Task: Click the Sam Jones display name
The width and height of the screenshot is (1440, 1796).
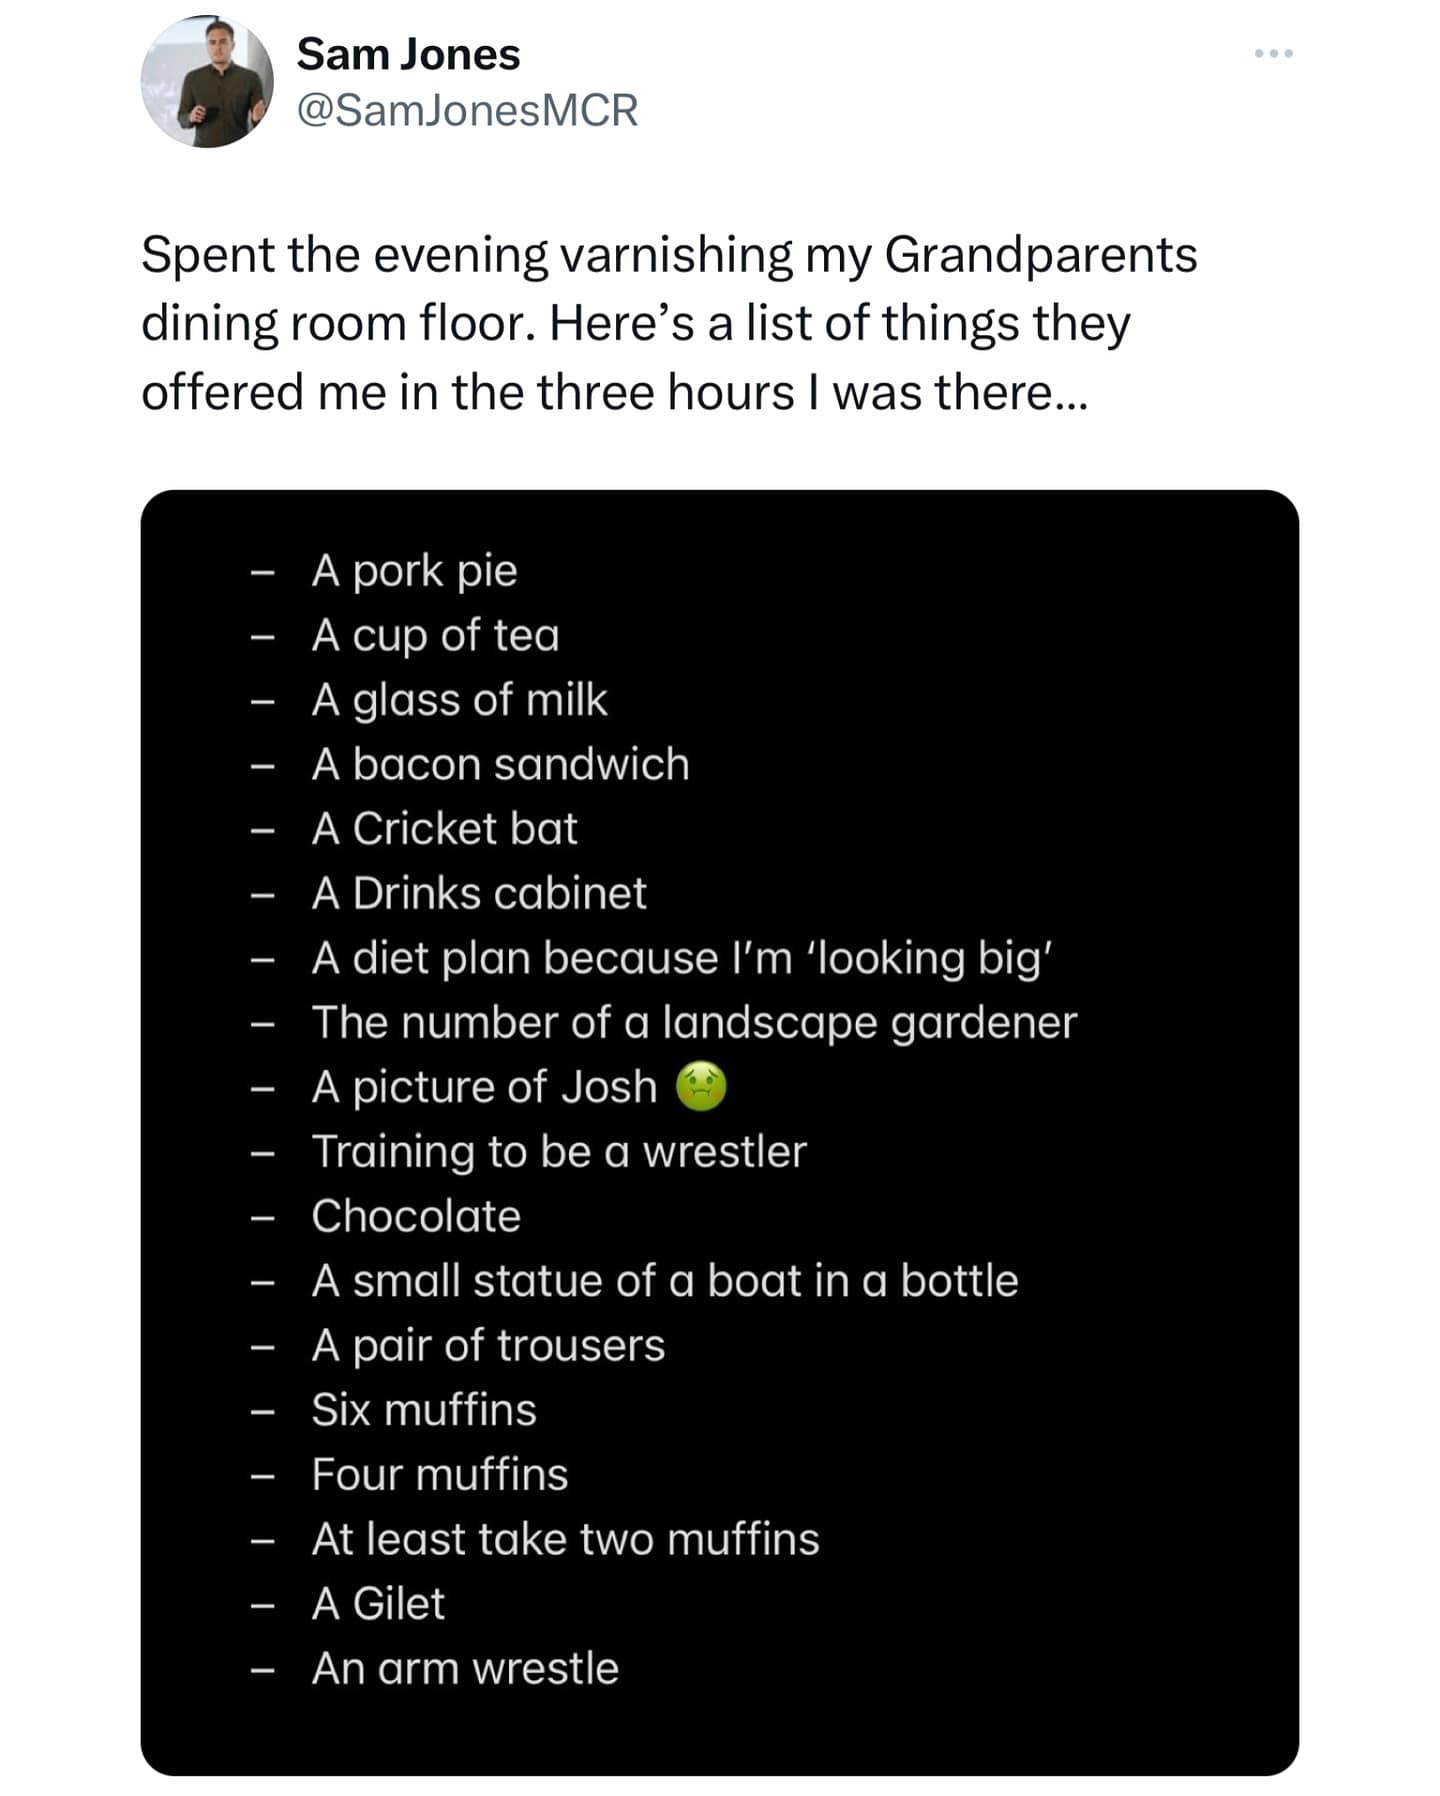Action: 408,55
